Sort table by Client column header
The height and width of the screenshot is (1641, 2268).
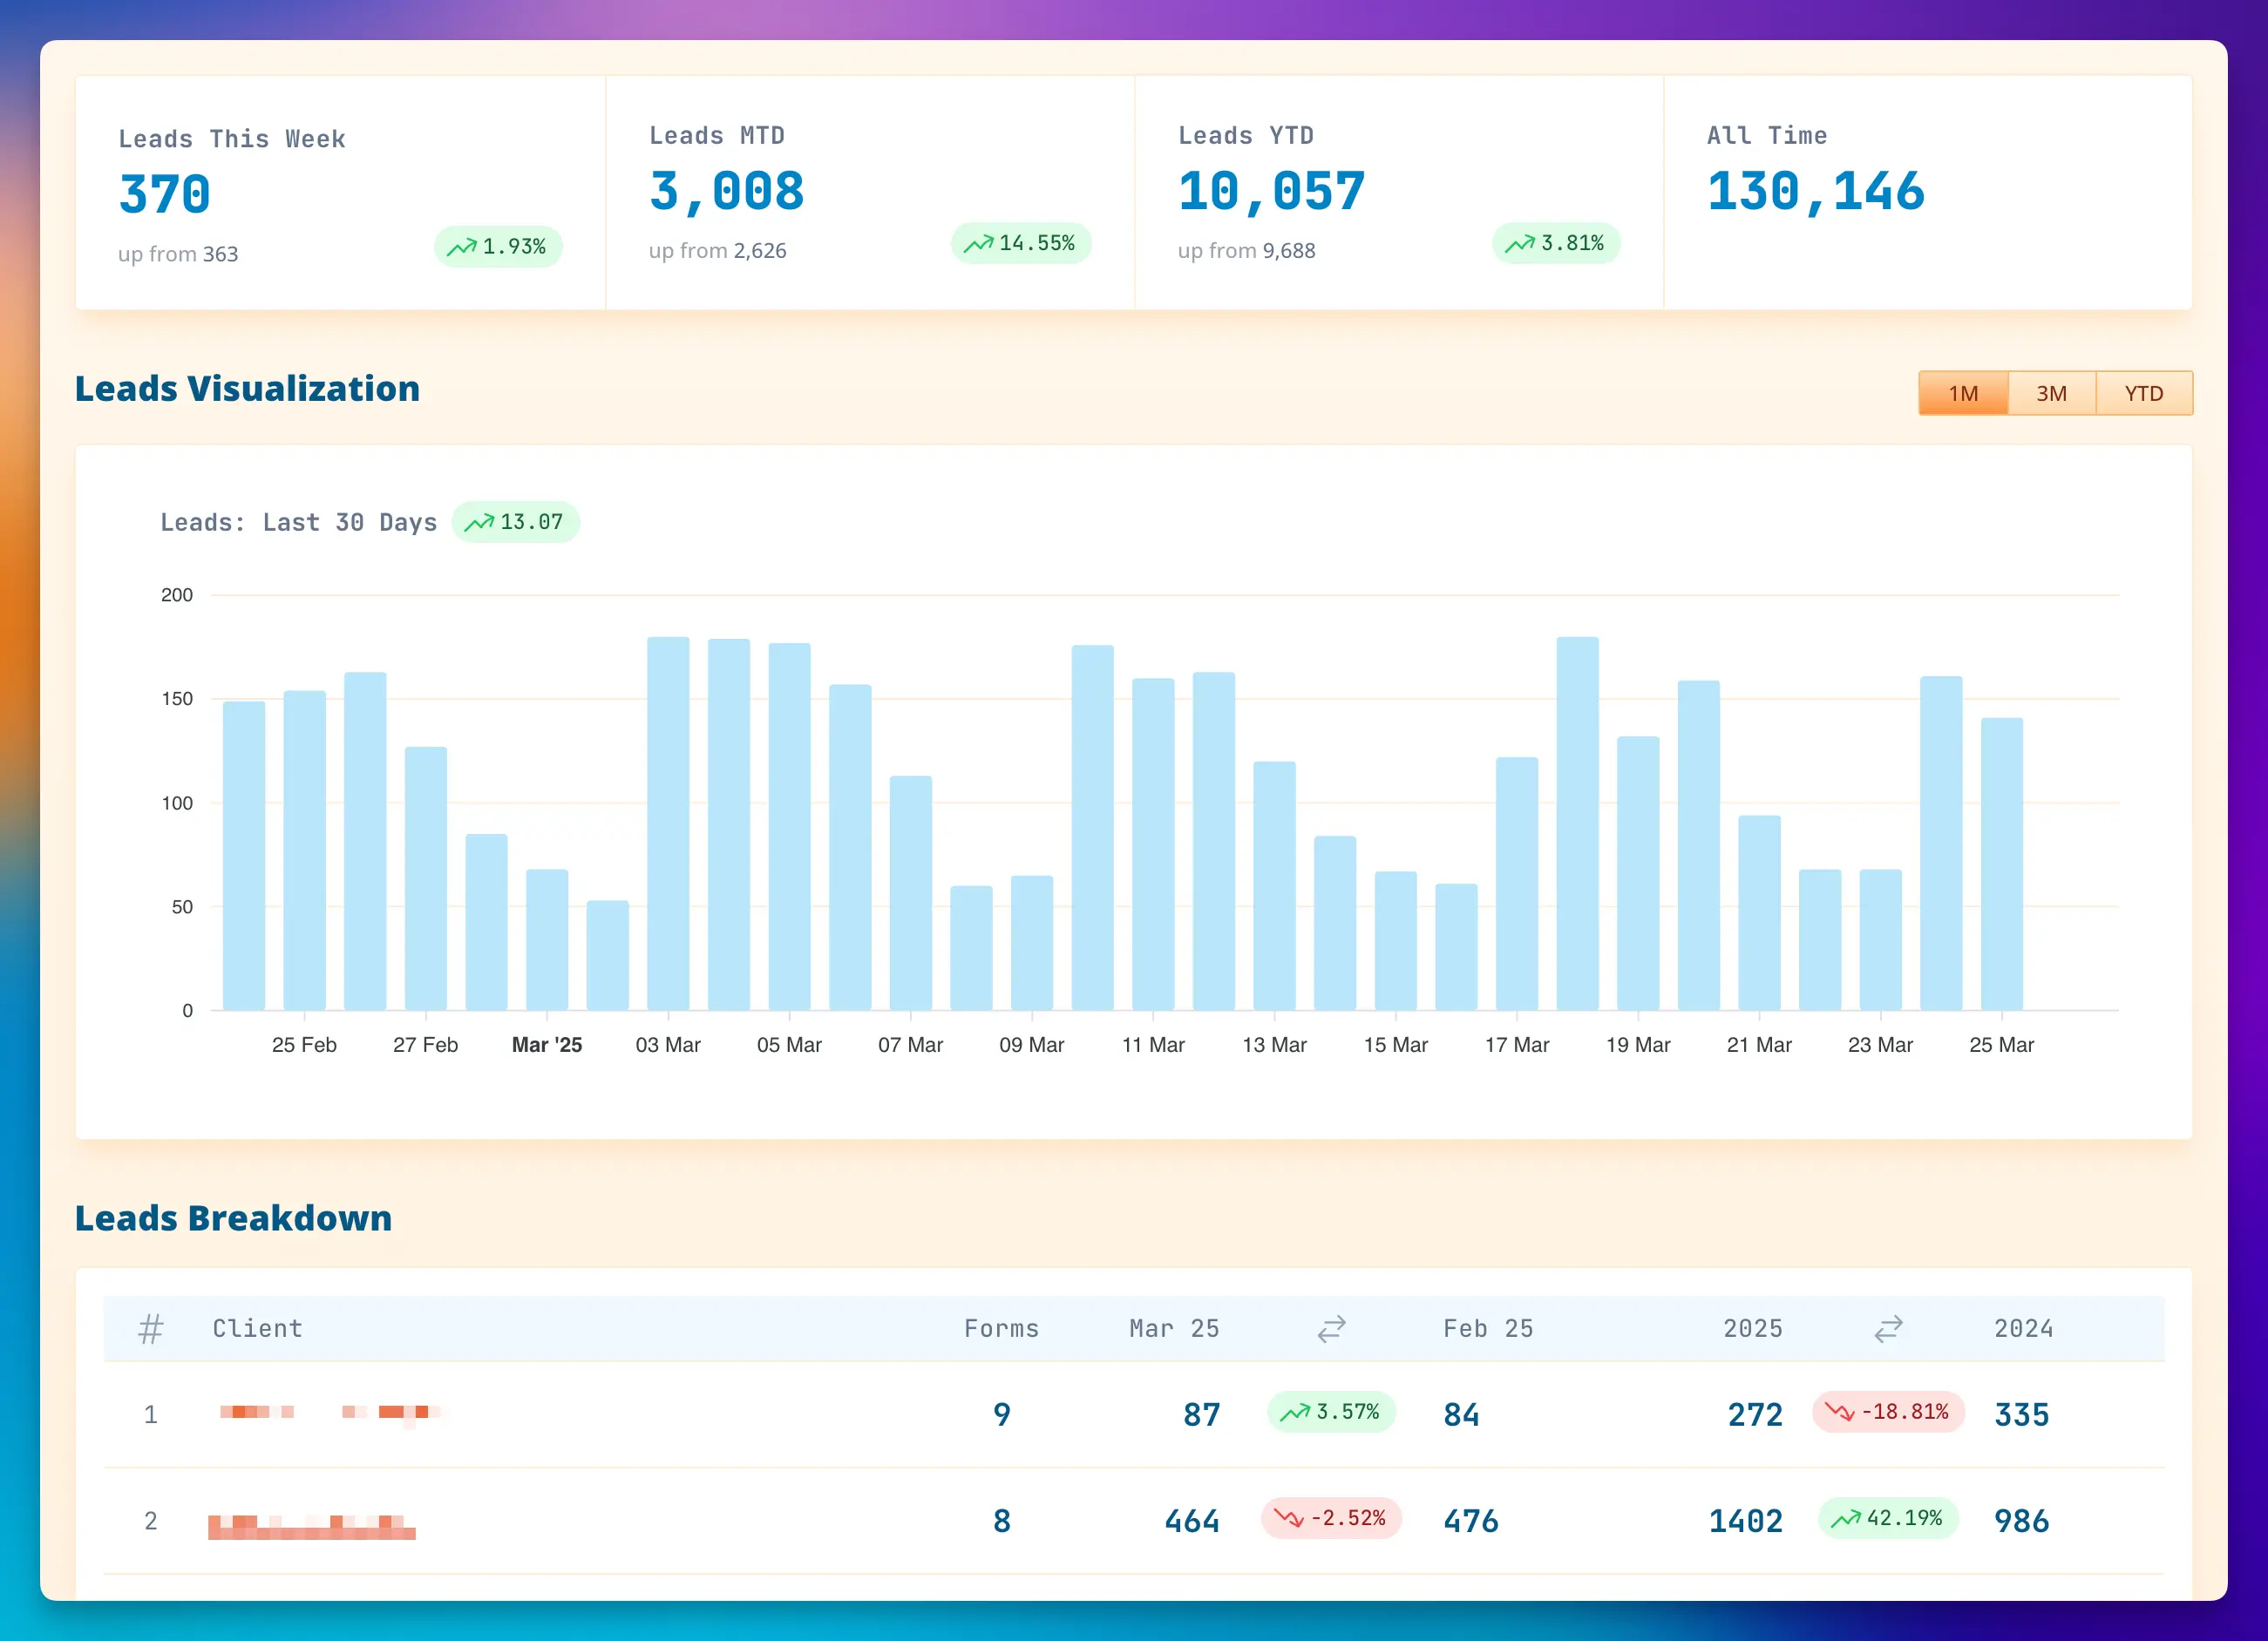tap(257, 1328)
